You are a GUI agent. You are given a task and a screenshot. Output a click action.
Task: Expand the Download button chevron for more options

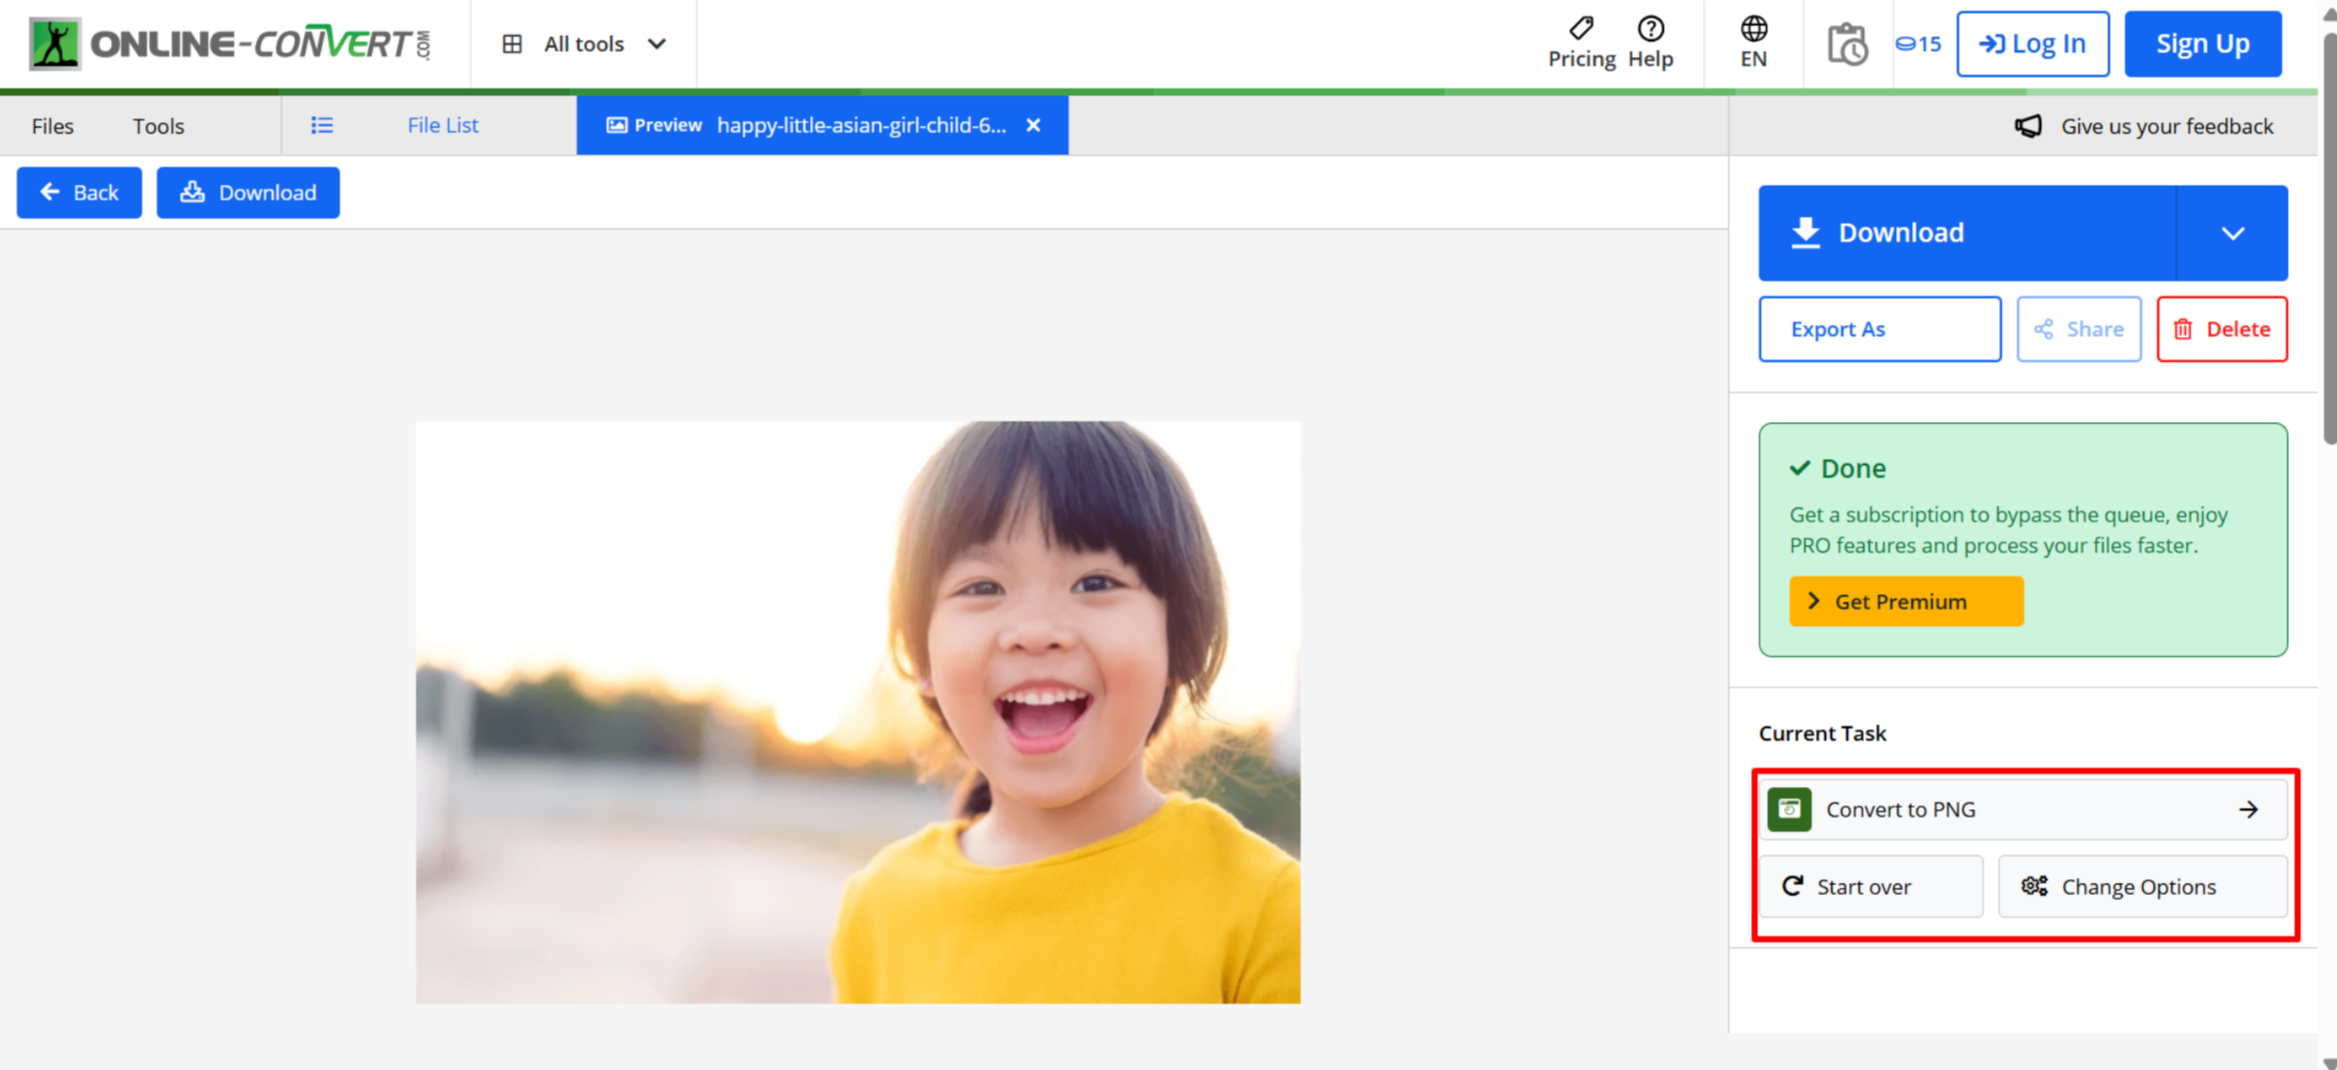2232,233
